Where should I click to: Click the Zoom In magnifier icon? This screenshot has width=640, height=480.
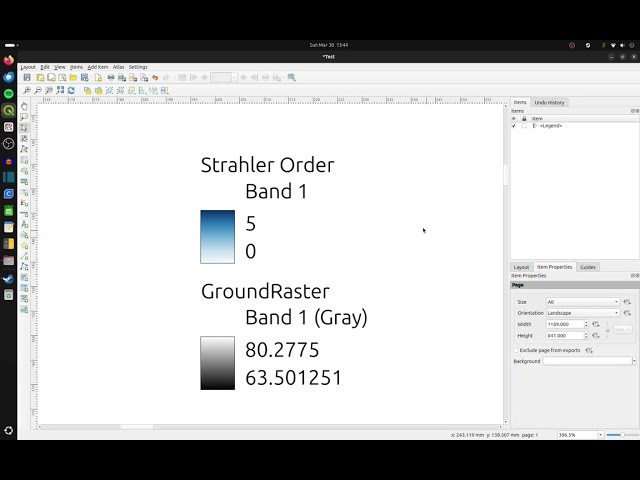(27, 91)
